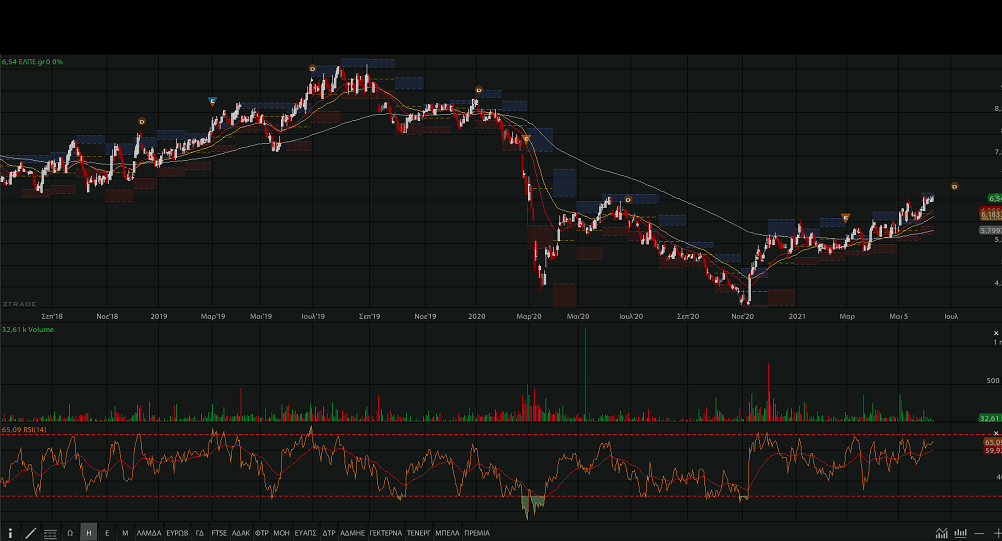Select the Μ monthly timeframe
The image size is (1002, 541).
125,533
